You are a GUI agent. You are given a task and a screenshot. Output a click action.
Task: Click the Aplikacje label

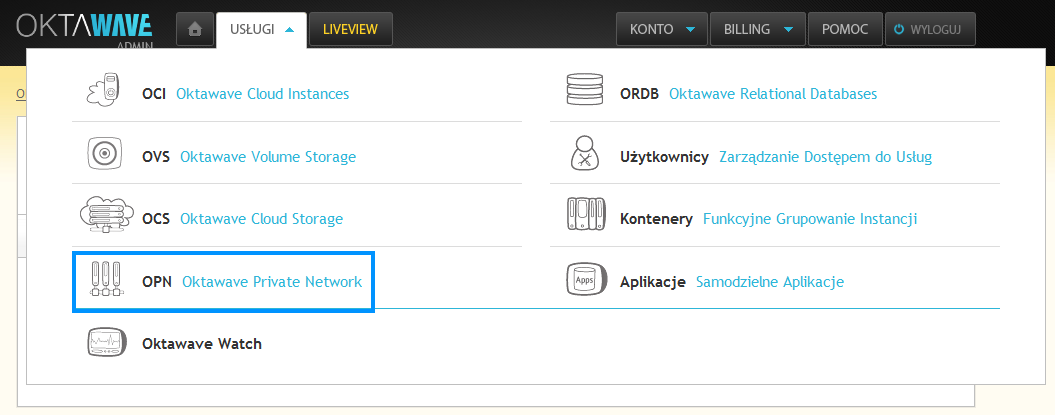[x=653, y=282]
